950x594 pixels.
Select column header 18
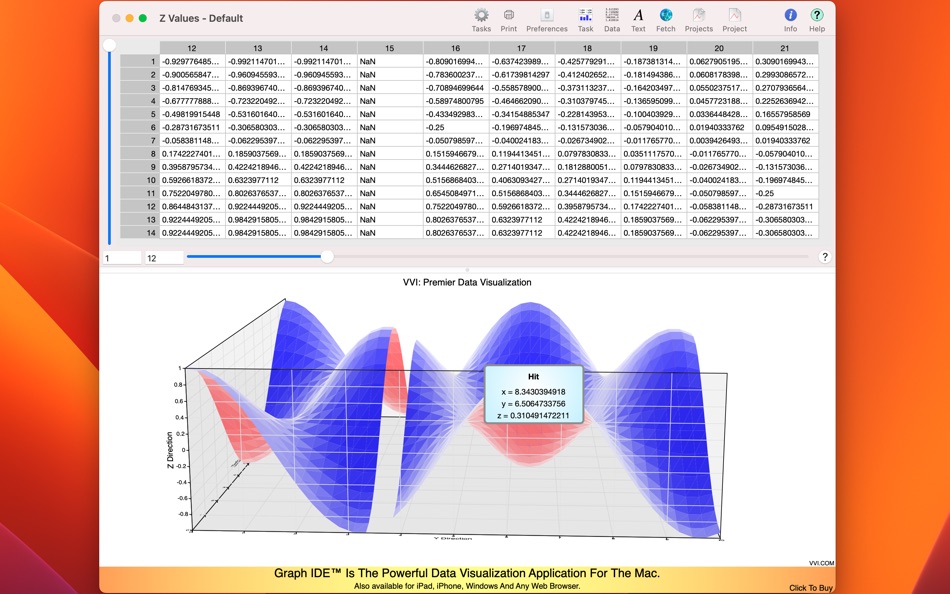(588, 48)
